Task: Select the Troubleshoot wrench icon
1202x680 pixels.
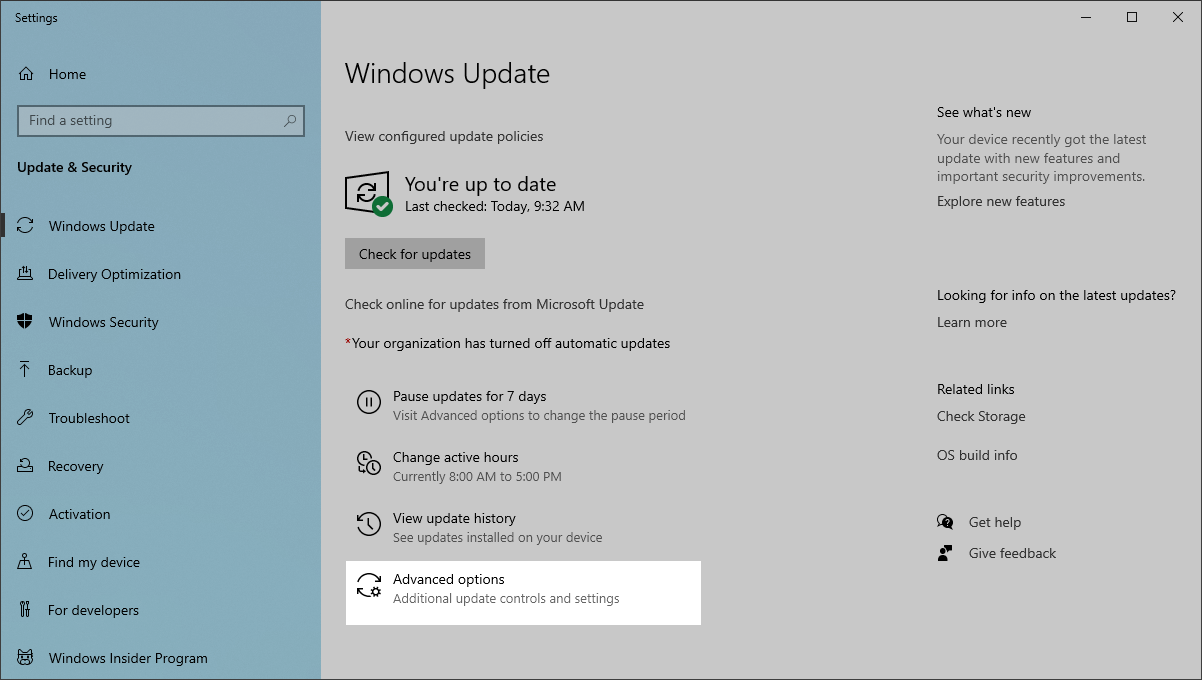Action: point(26,417)
